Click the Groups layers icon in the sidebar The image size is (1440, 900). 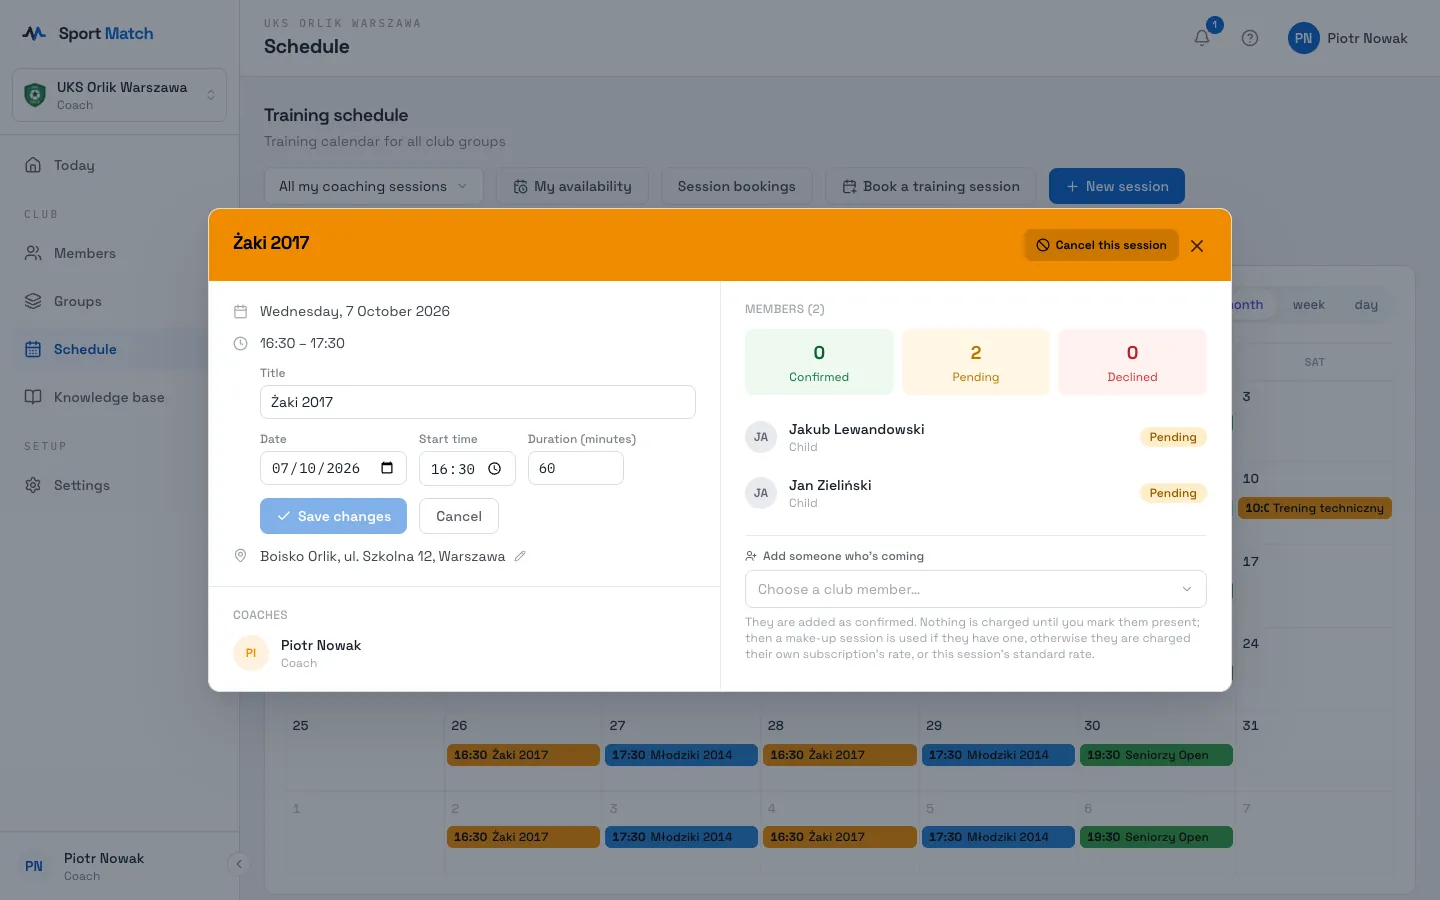click(33, 301)
